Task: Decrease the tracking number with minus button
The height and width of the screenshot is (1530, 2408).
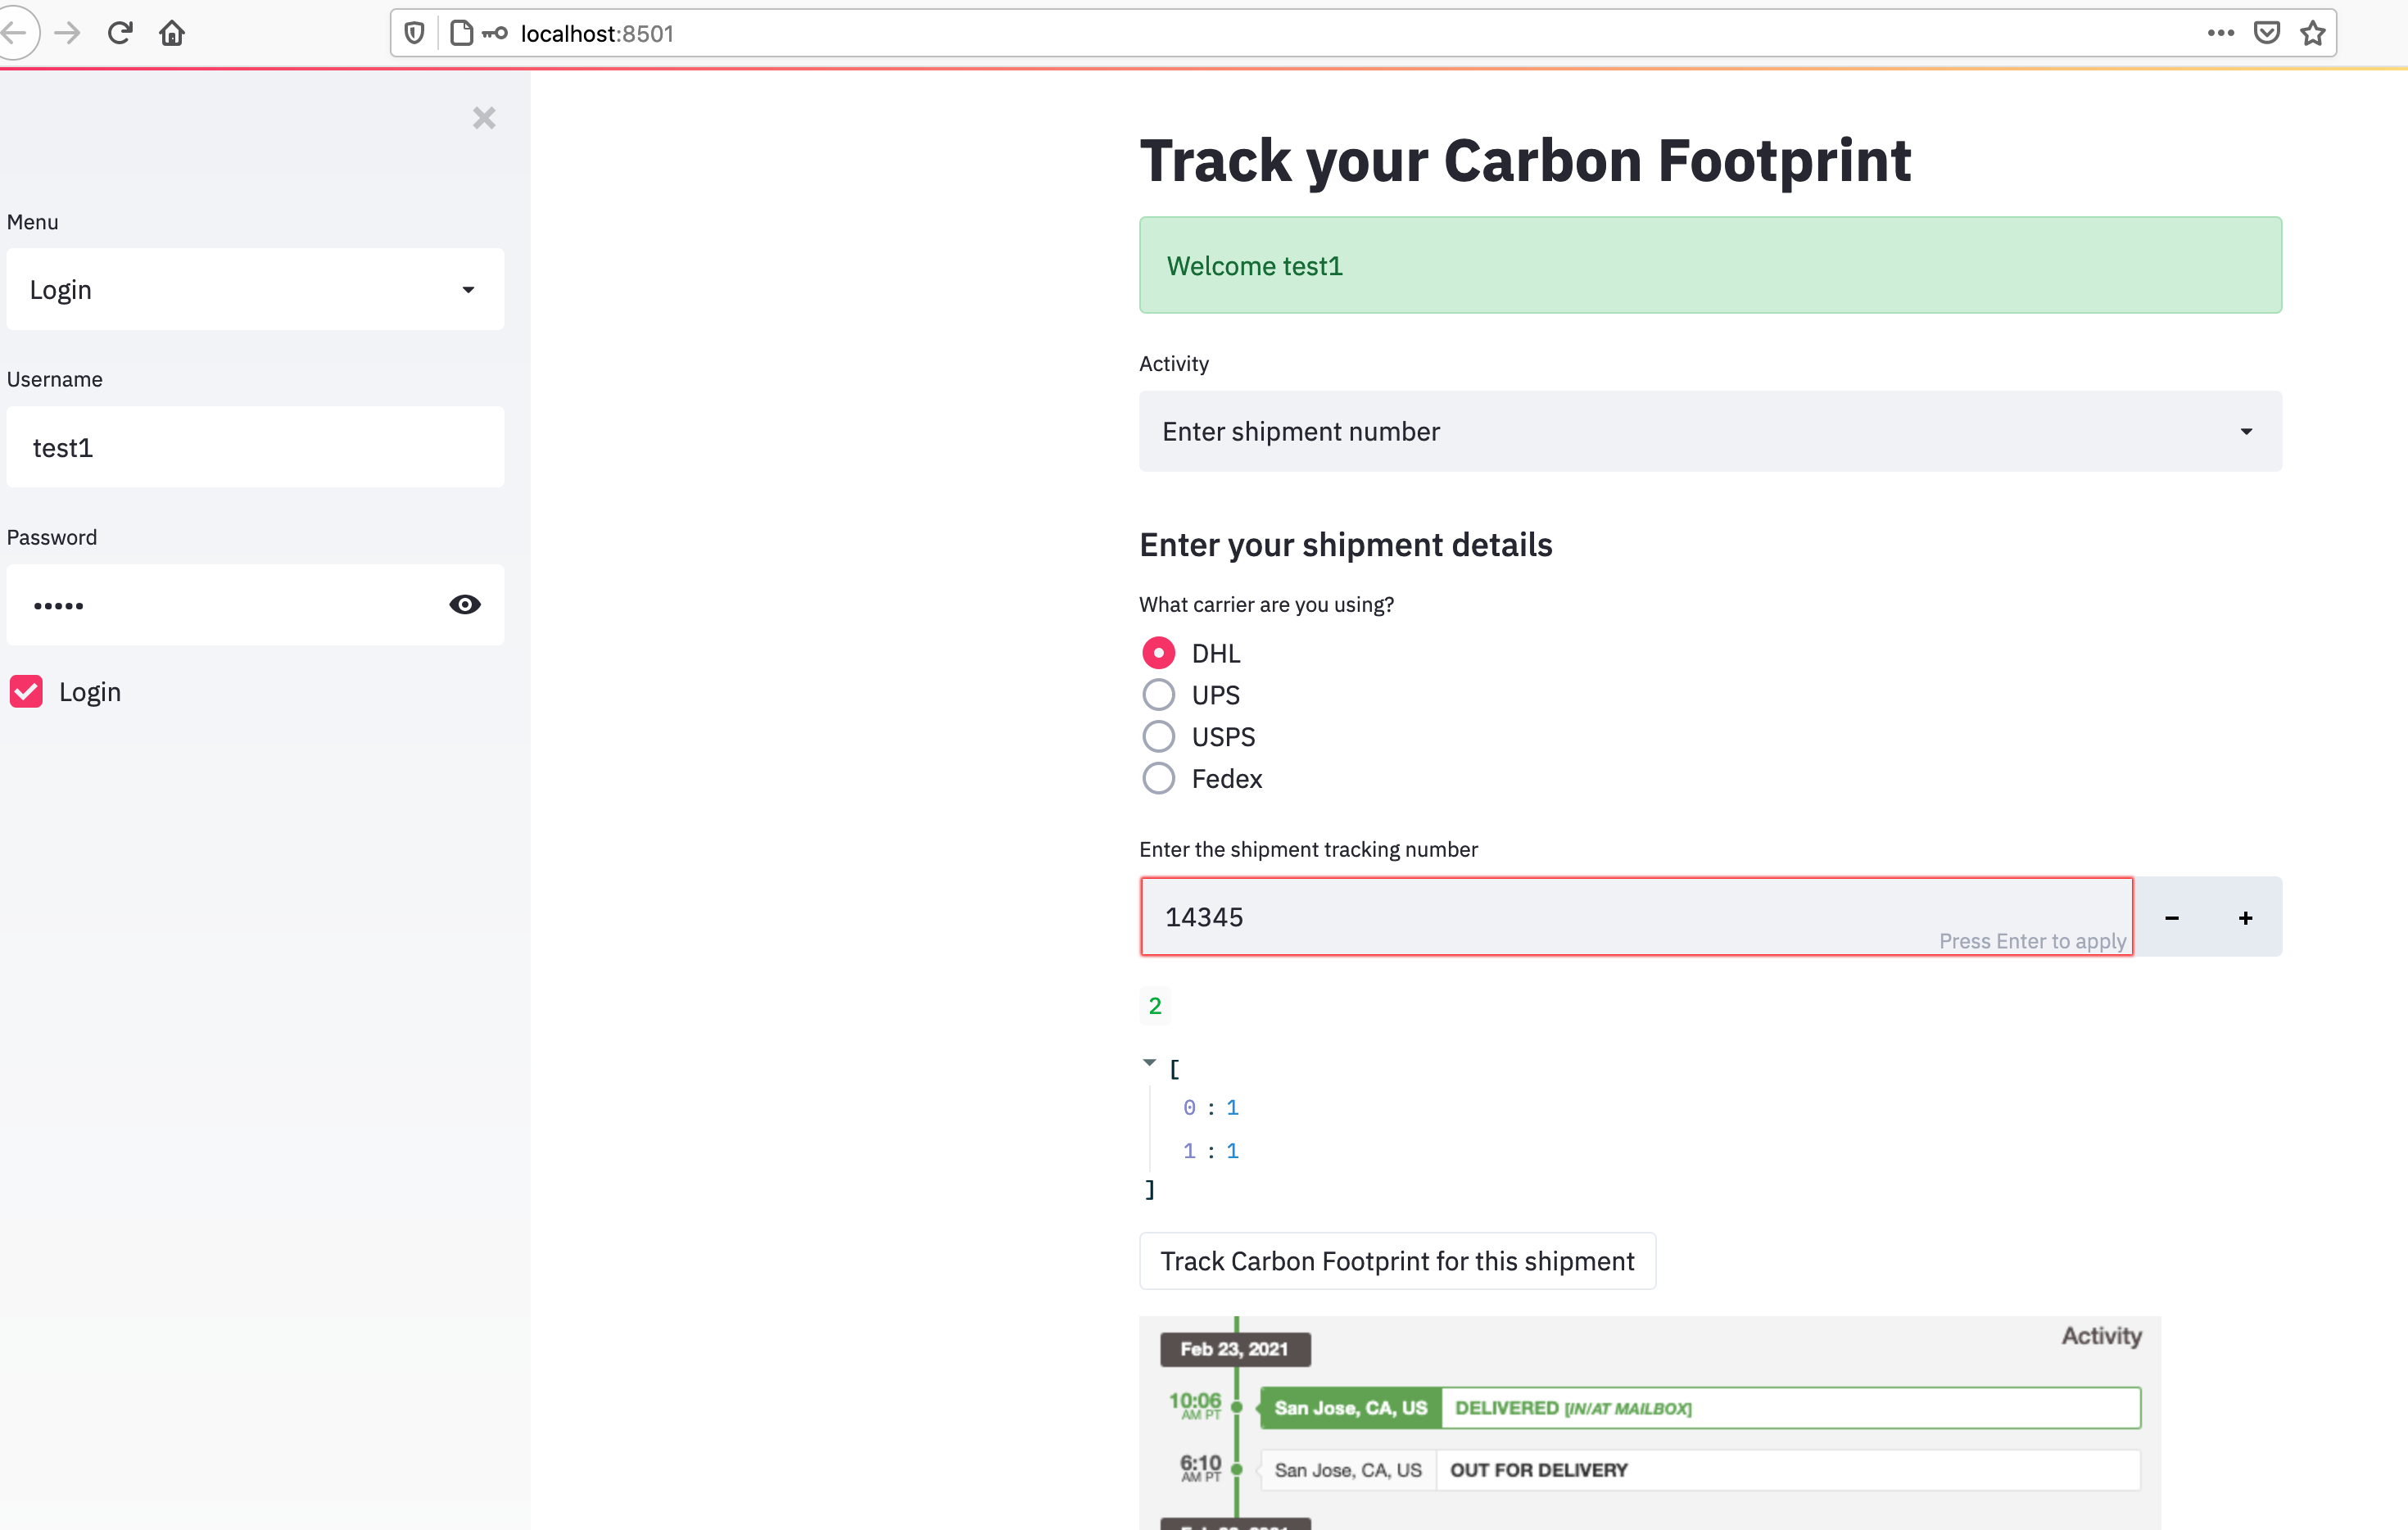Action: (x=2171, y=918)
